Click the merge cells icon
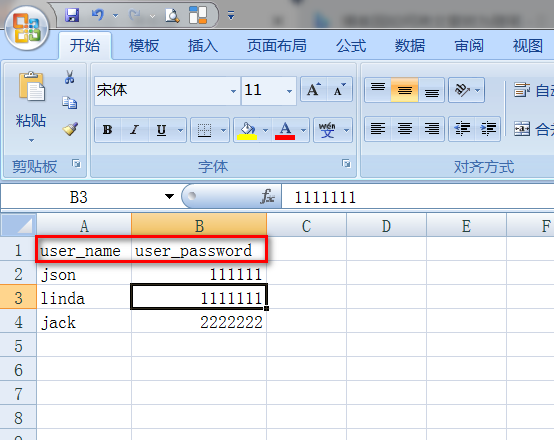Viewport: 554px width, 440px height. click(522, 129)
